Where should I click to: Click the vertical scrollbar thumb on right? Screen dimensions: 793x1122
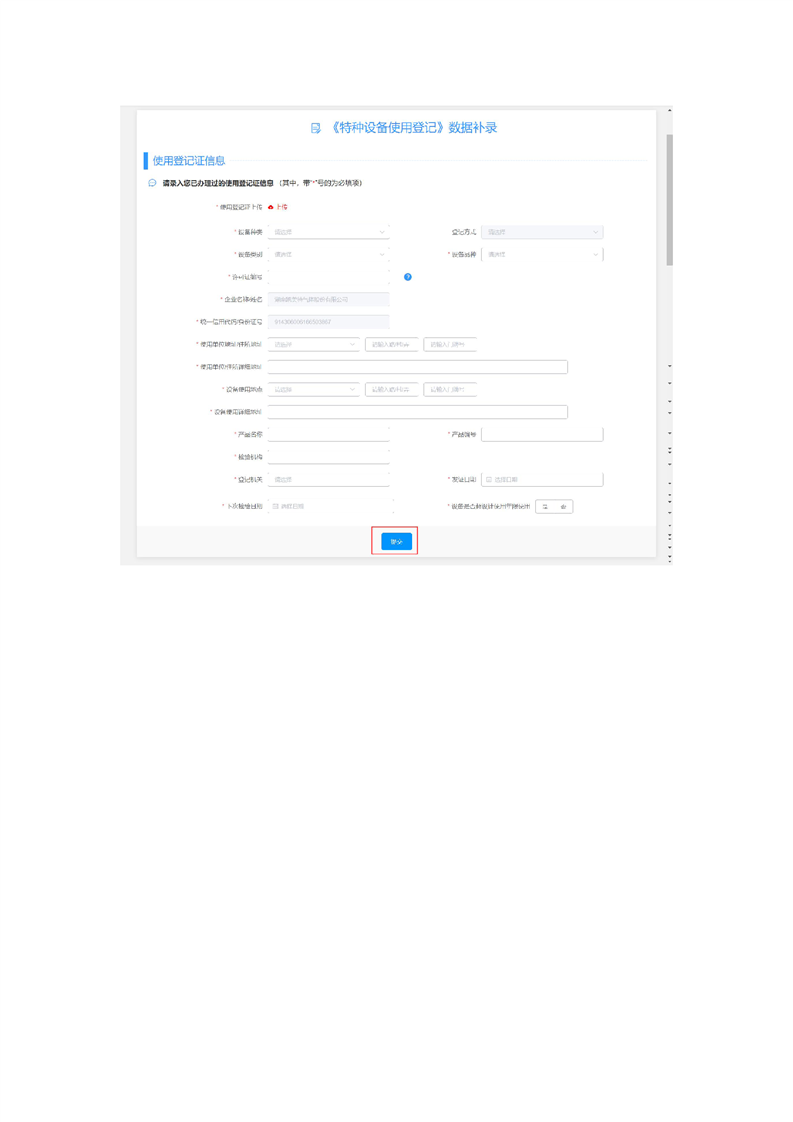pyautogui.click(x=669, y=200)
